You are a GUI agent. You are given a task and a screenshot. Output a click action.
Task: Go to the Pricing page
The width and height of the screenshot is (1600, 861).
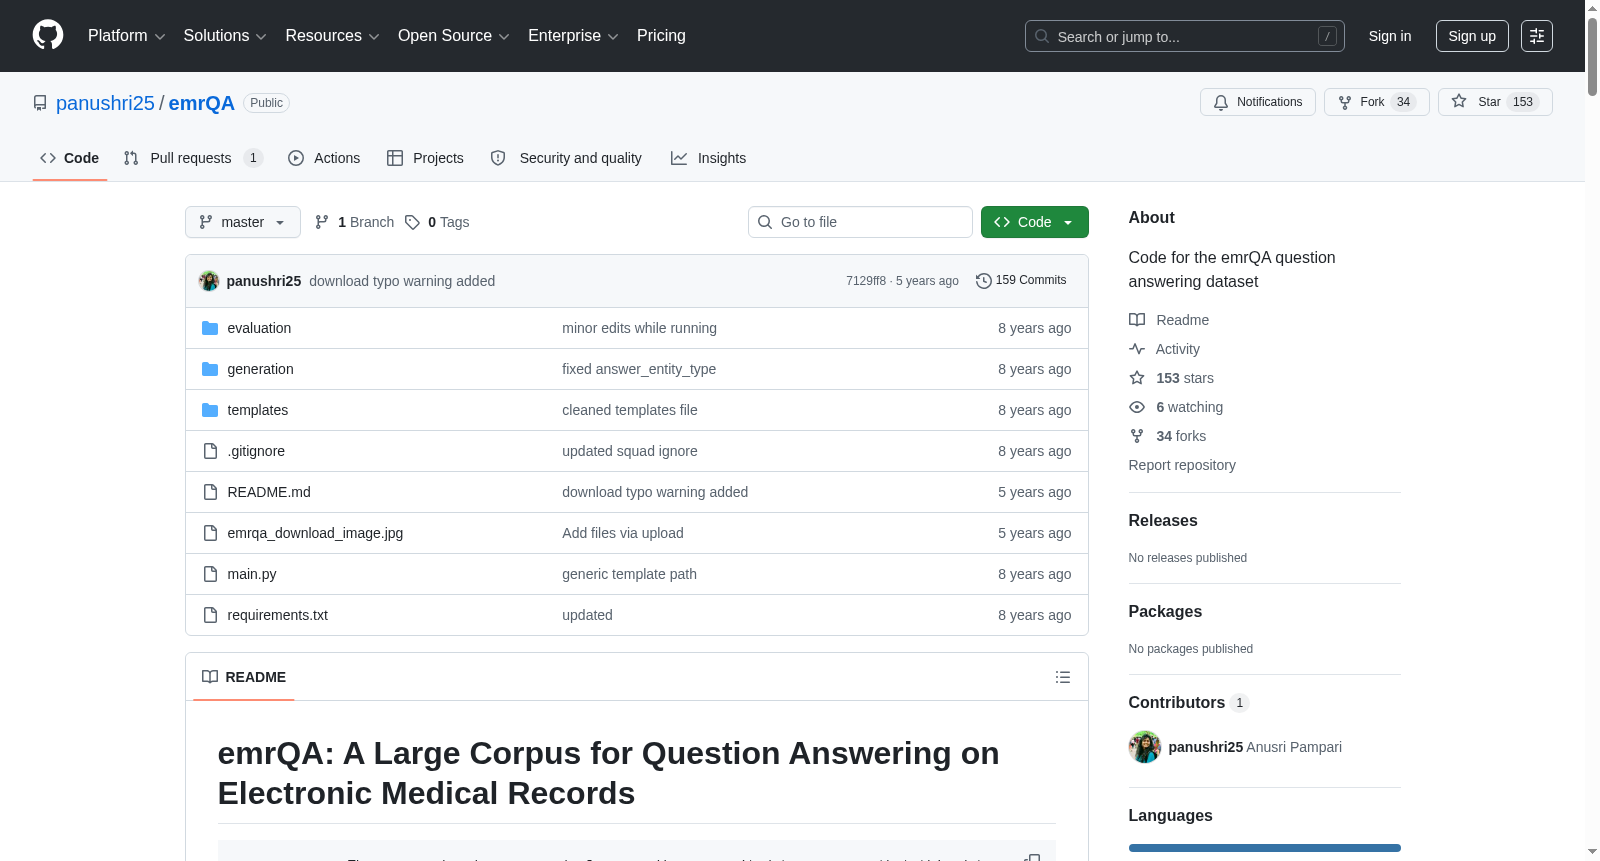661,36
